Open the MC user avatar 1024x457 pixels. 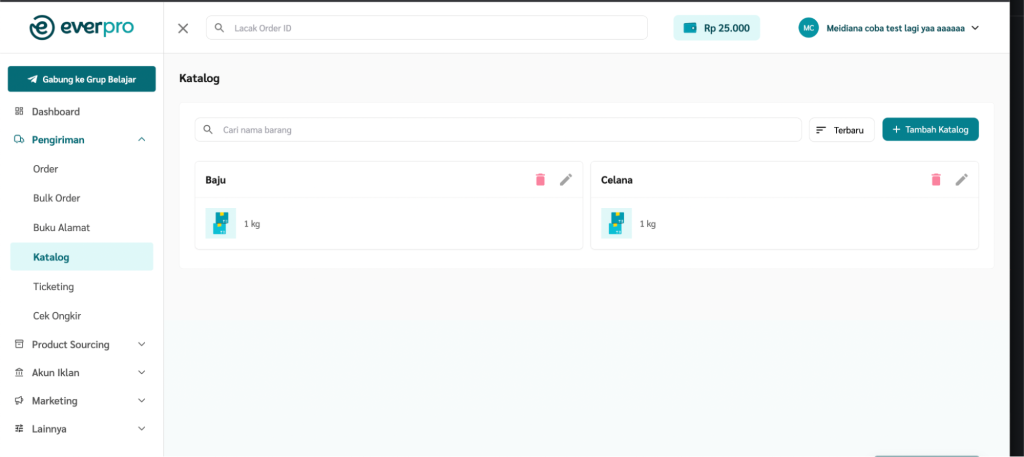coord(808,28)
